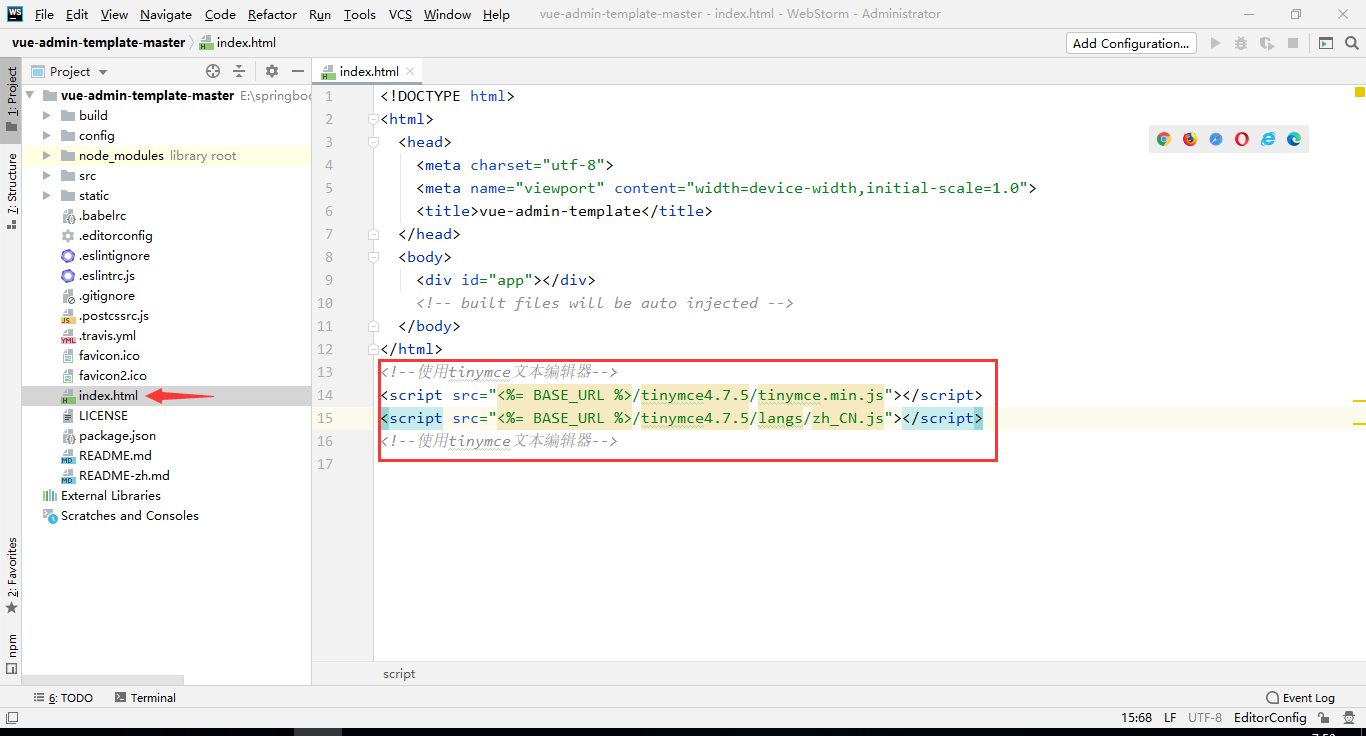Click Locate/Scroll from Source target icon
The height and width of the screenshot is (736, 1366).
[213, 71]
